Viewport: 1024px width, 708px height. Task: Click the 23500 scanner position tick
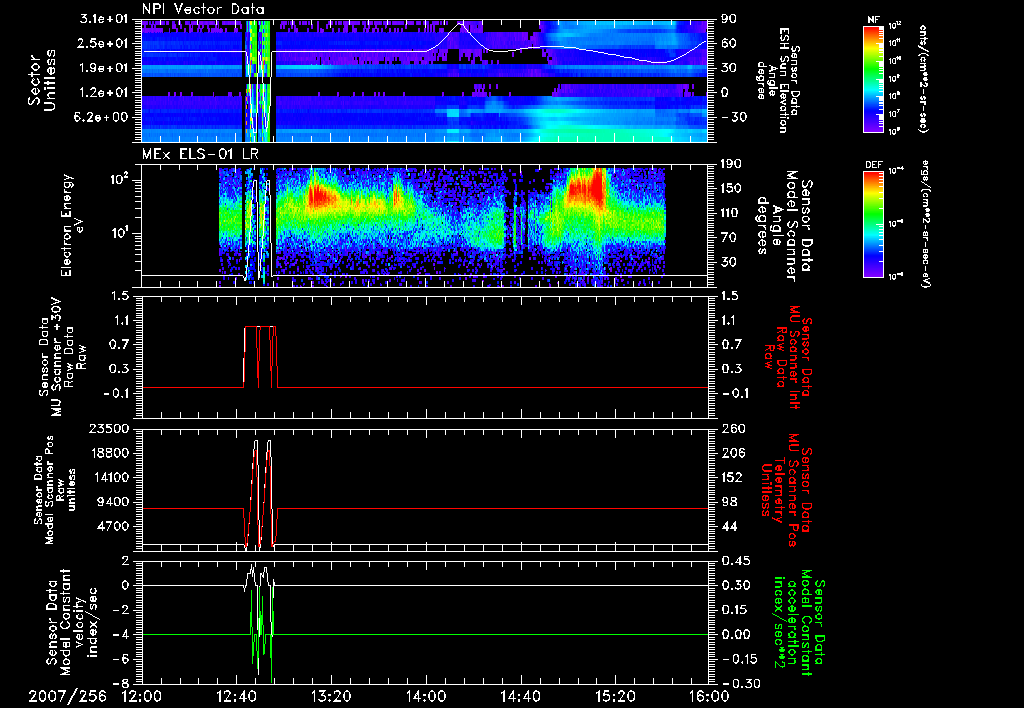click(111, 429)
